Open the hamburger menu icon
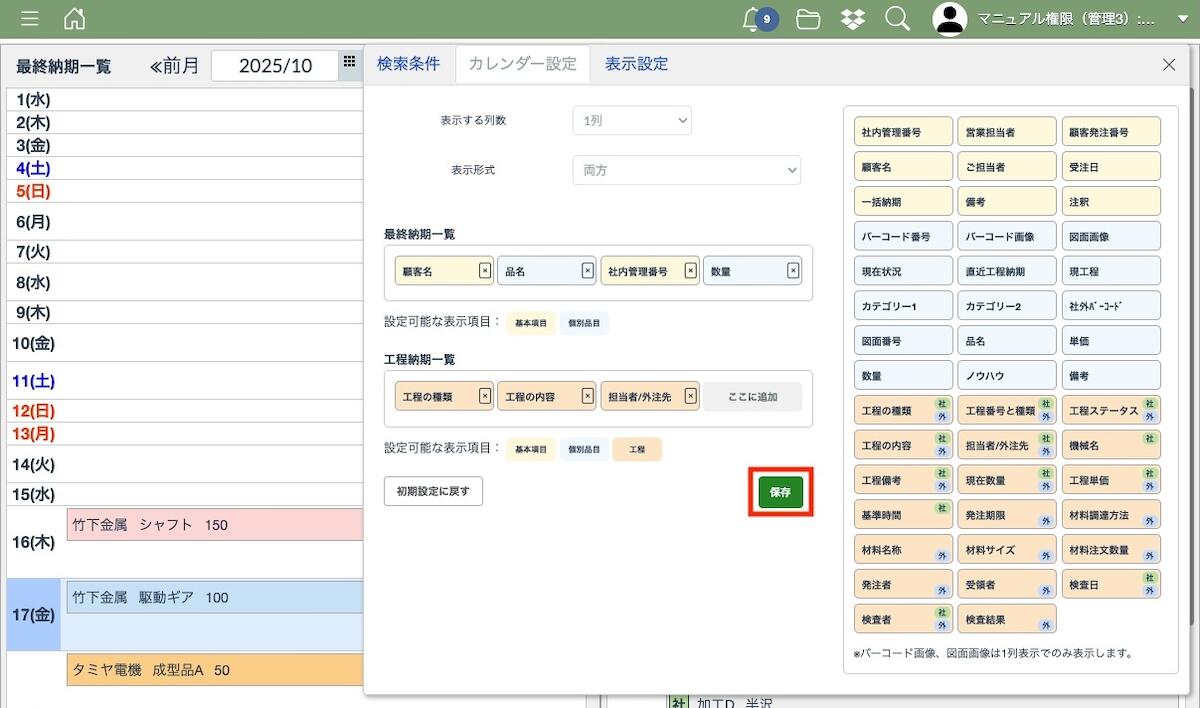Image resolution: width=1200 pixels, height=708 pixels. [30, 19]
